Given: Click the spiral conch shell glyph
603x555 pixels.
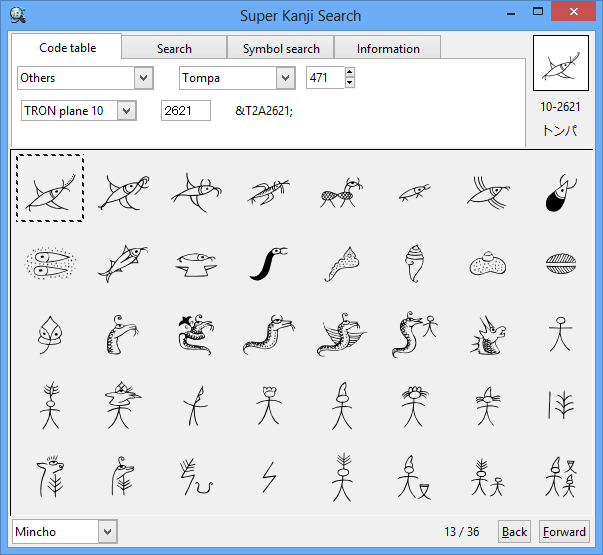Looking at the screenshot, I should tap(412, 263).
